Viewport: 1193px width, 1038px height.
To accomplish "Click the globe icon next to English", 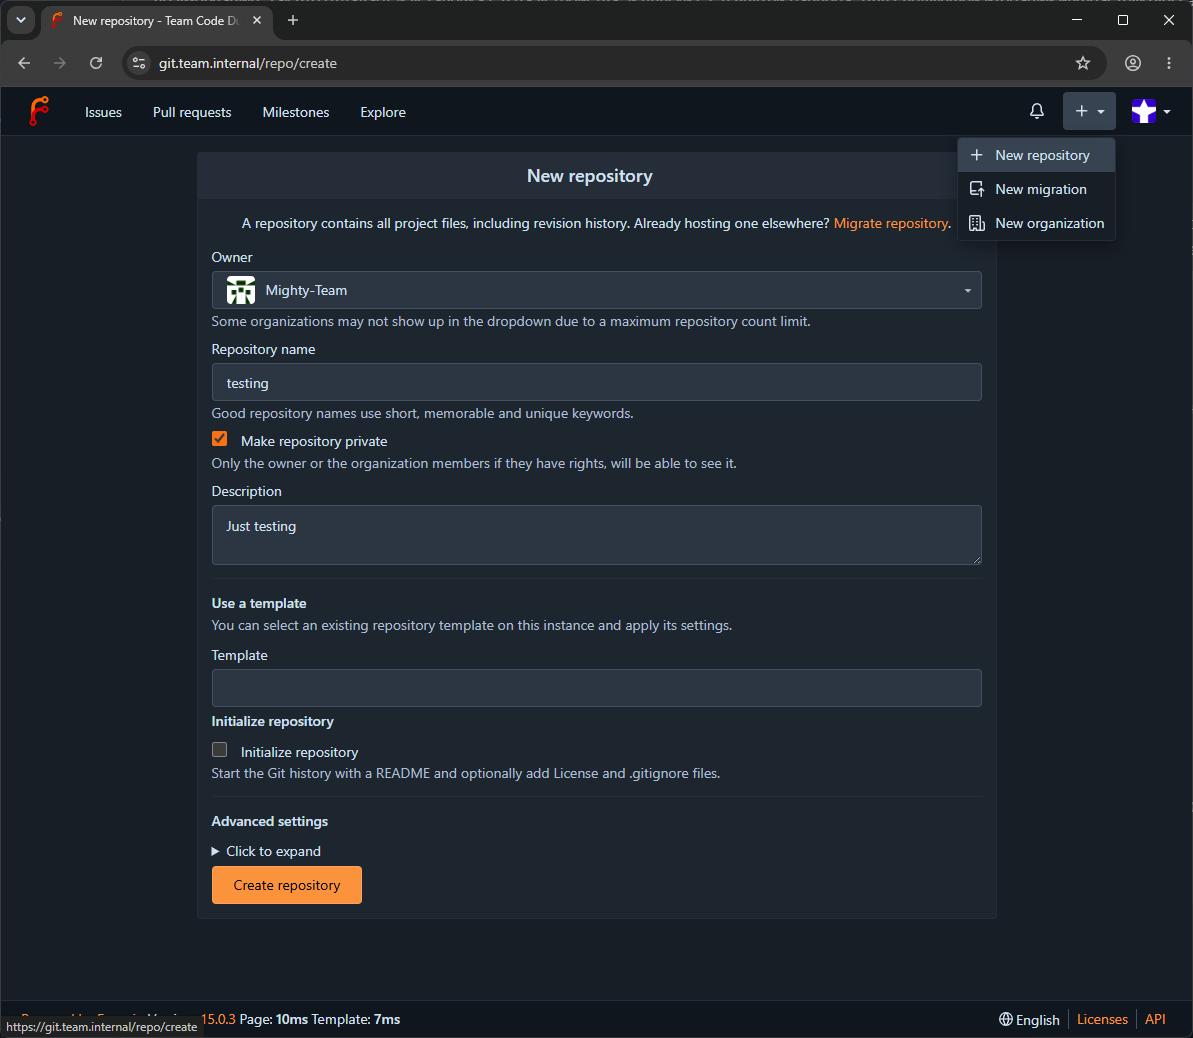I will click(x=1006, y=1019).
